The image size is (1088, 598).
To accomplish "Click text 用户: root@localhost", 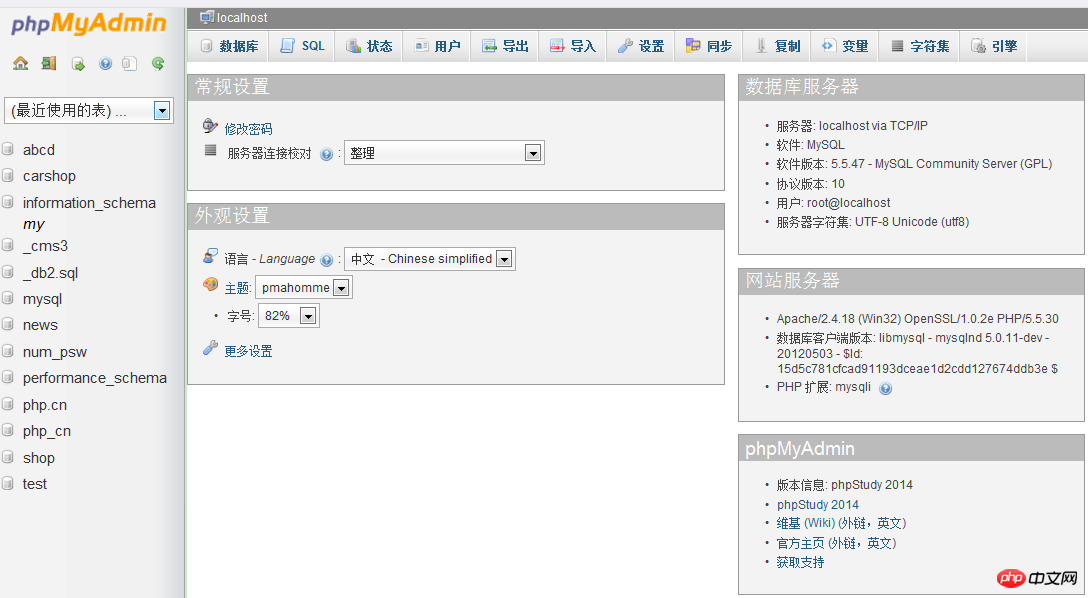I will (833, 203).
